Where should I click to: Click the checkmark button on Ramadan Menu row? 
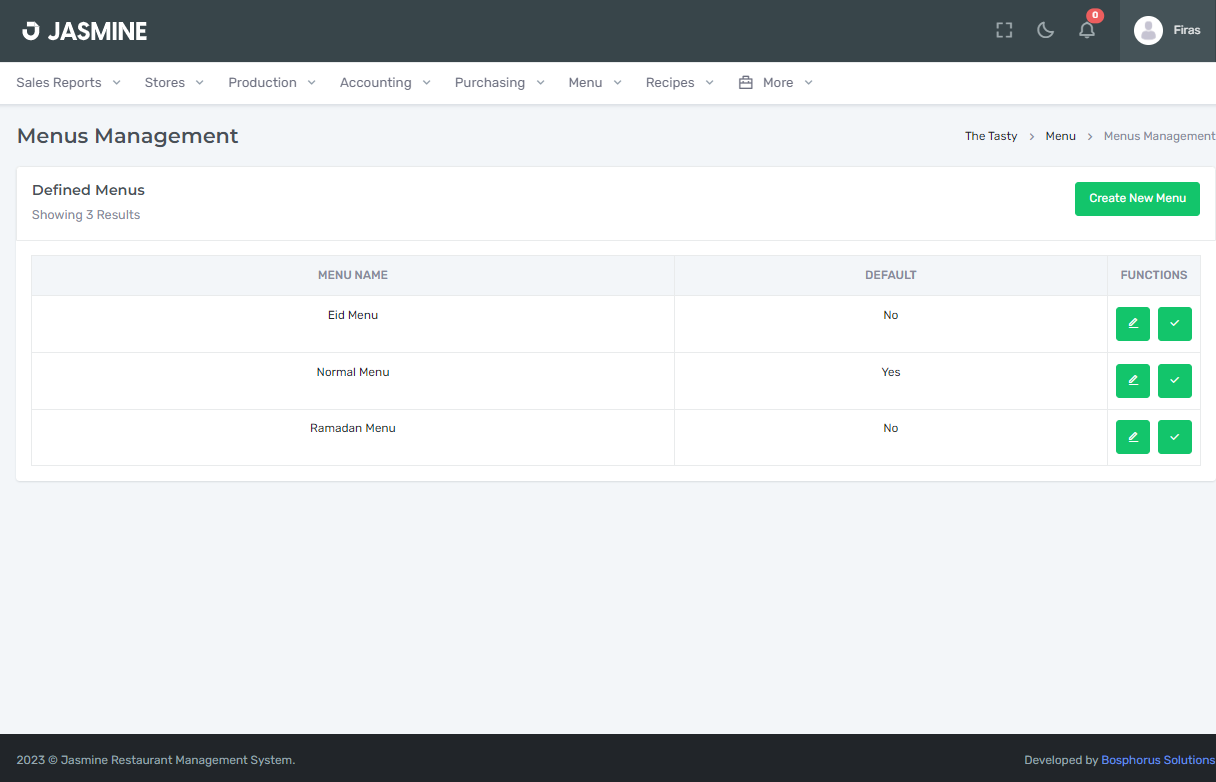click(x=1174, y=437)
